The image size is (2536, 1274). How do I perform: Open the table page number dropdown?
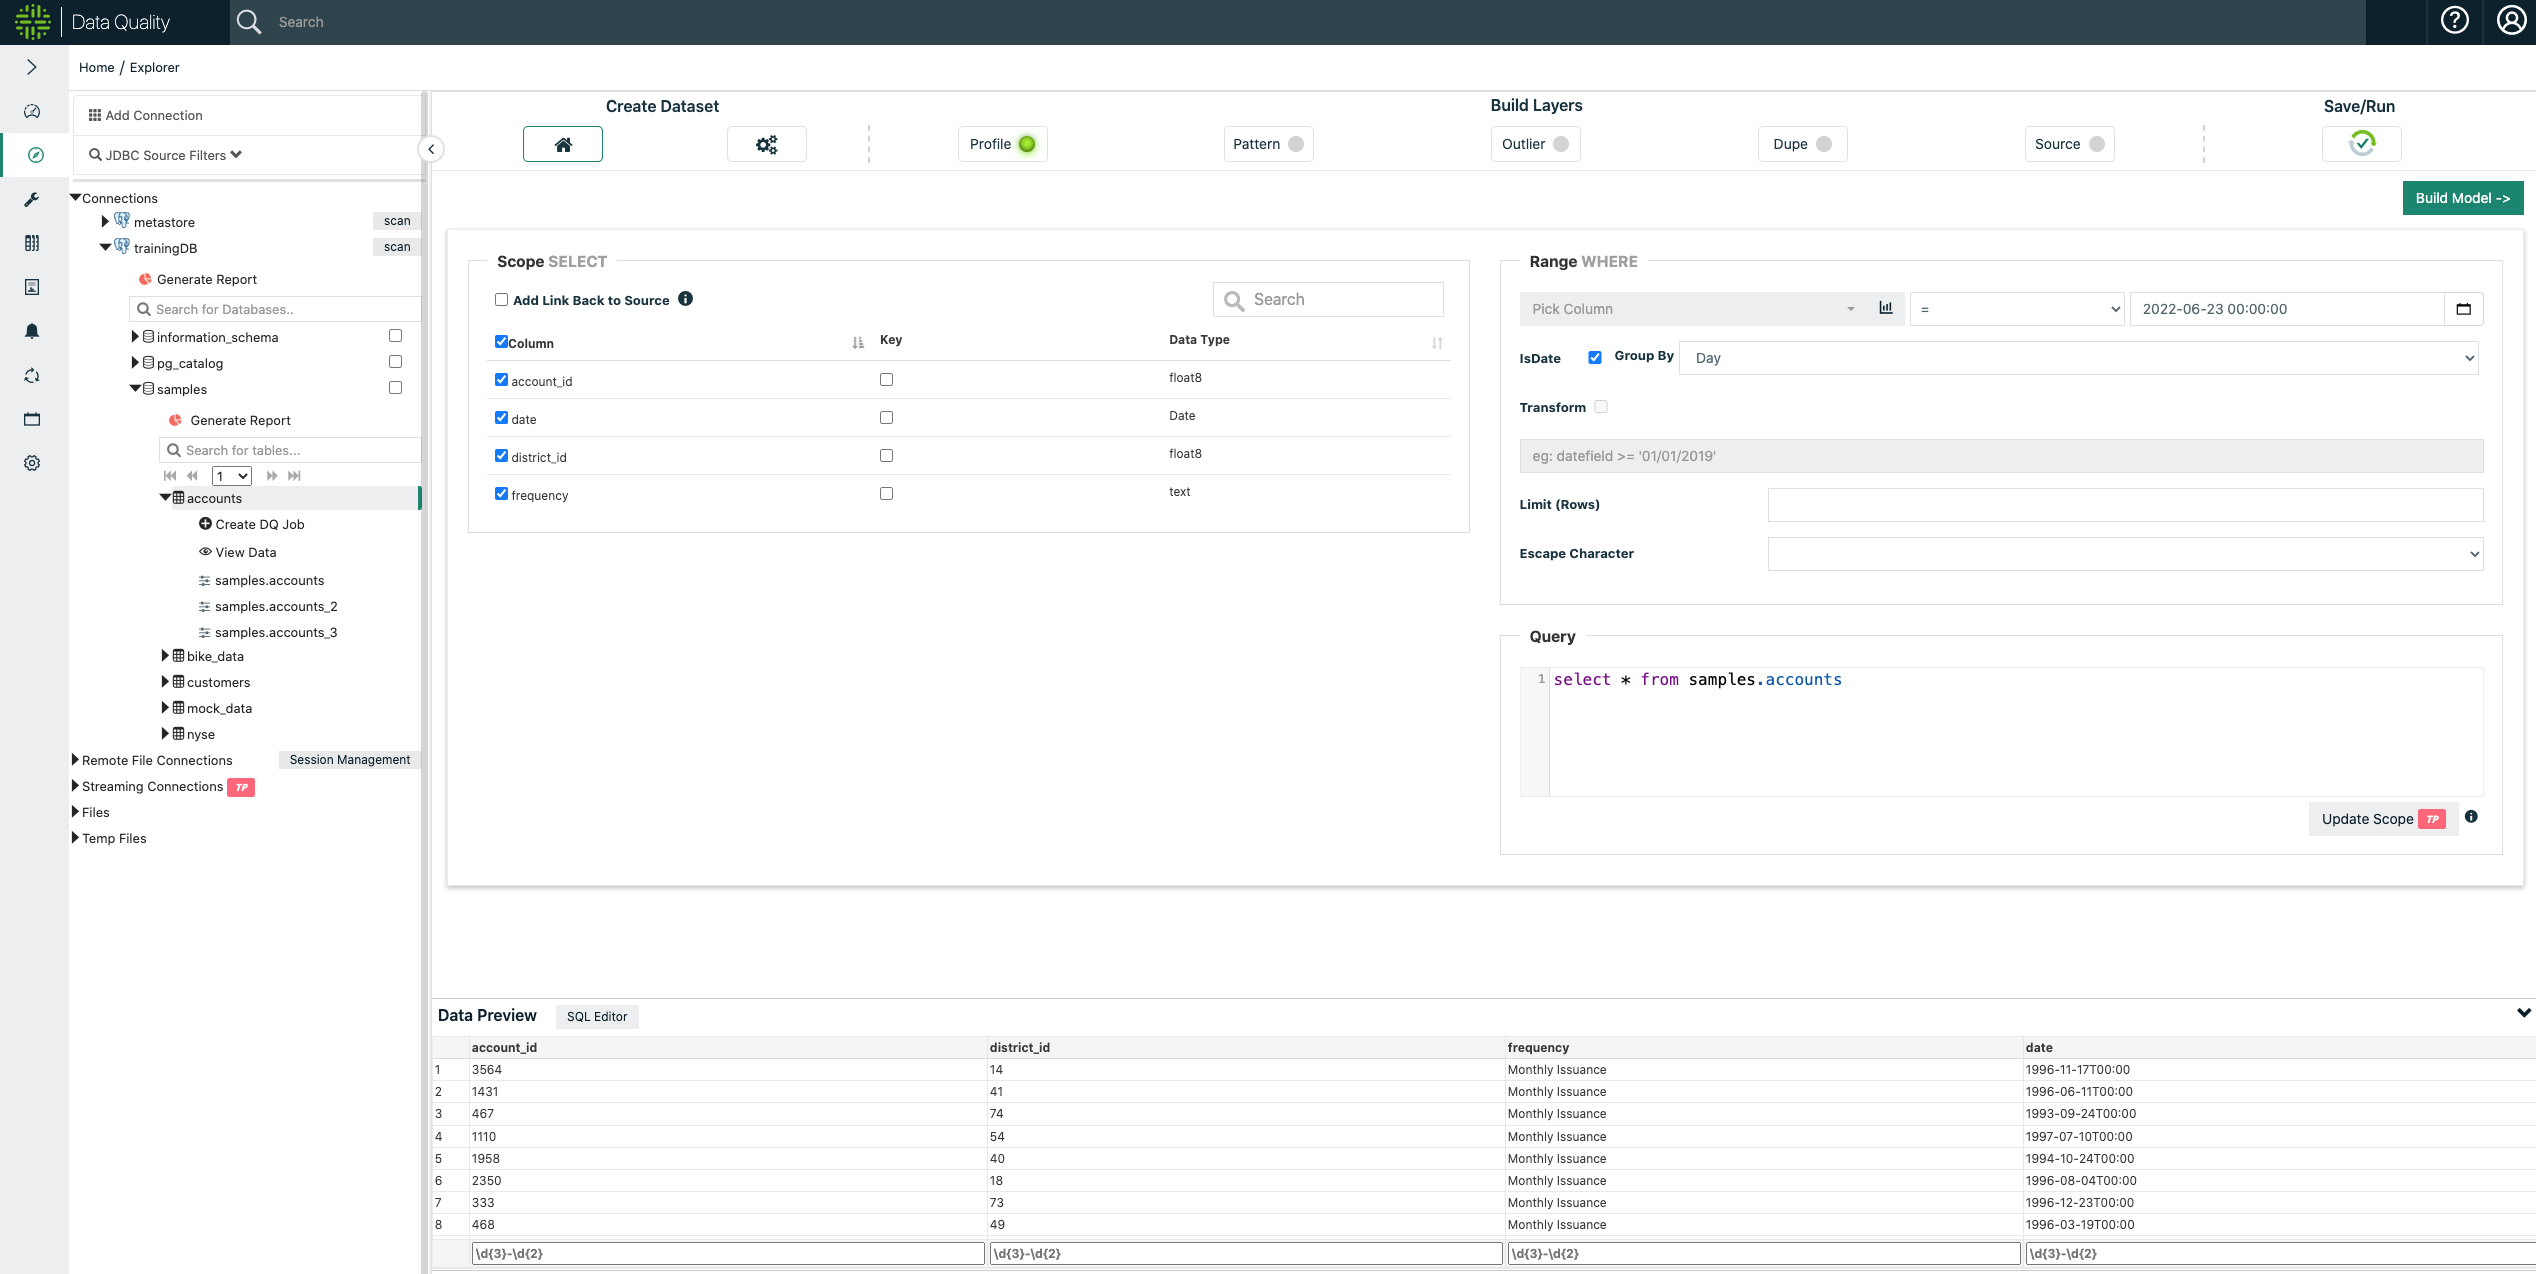click(231, 476)
